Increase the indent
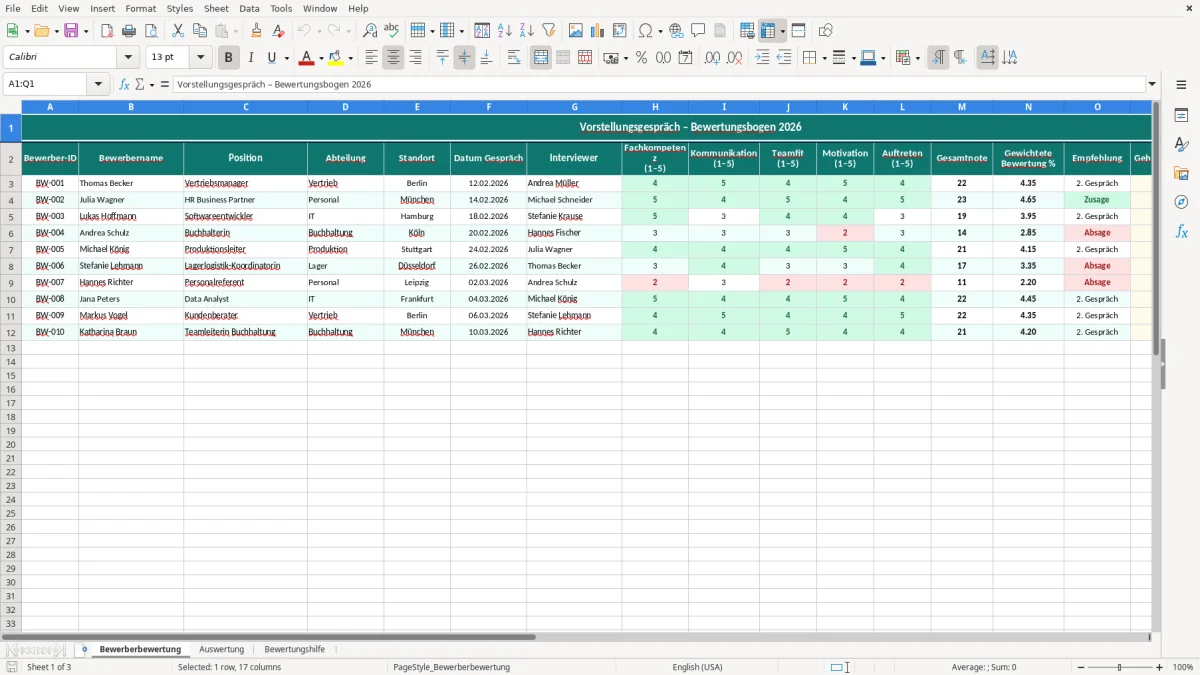The width and height of the screenshot is (1200, 675). [762, 58]
